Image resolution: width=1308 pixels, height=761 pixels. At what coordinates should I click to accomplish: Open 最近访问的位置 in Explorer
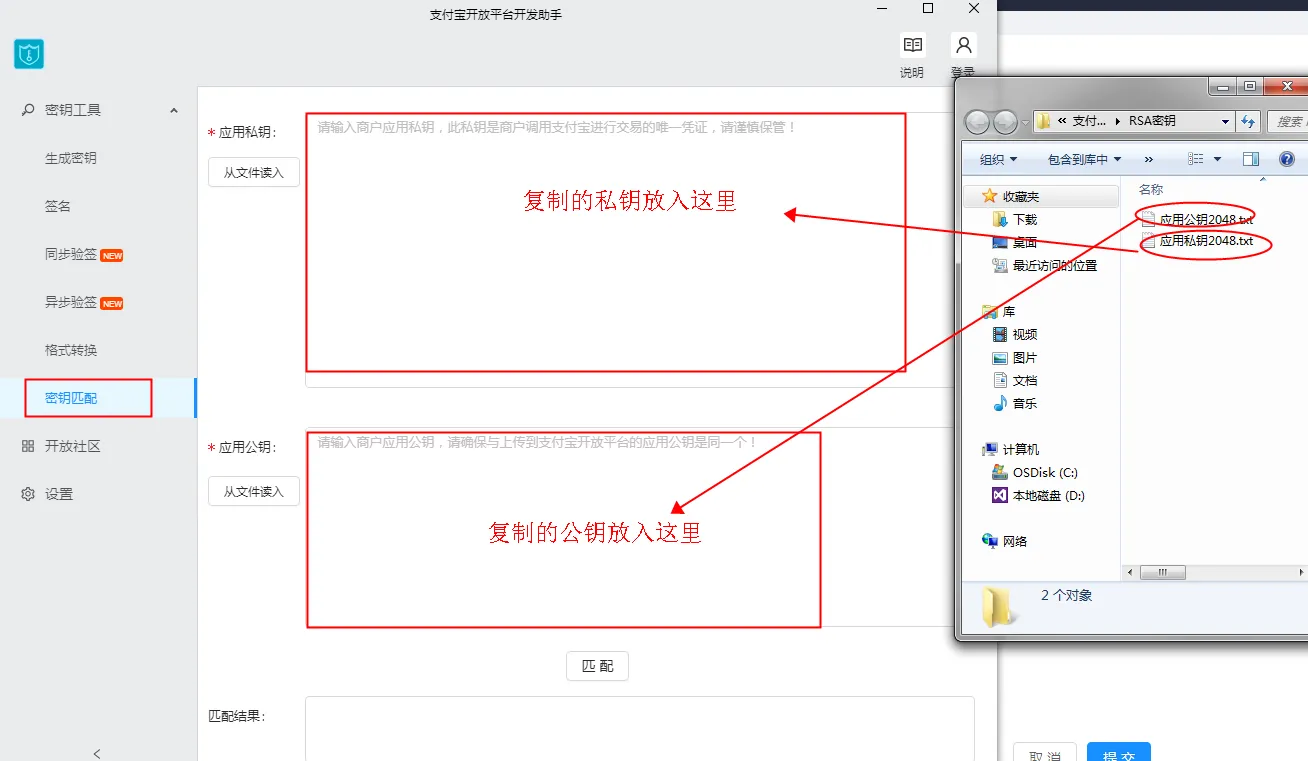coord(1044,265)
